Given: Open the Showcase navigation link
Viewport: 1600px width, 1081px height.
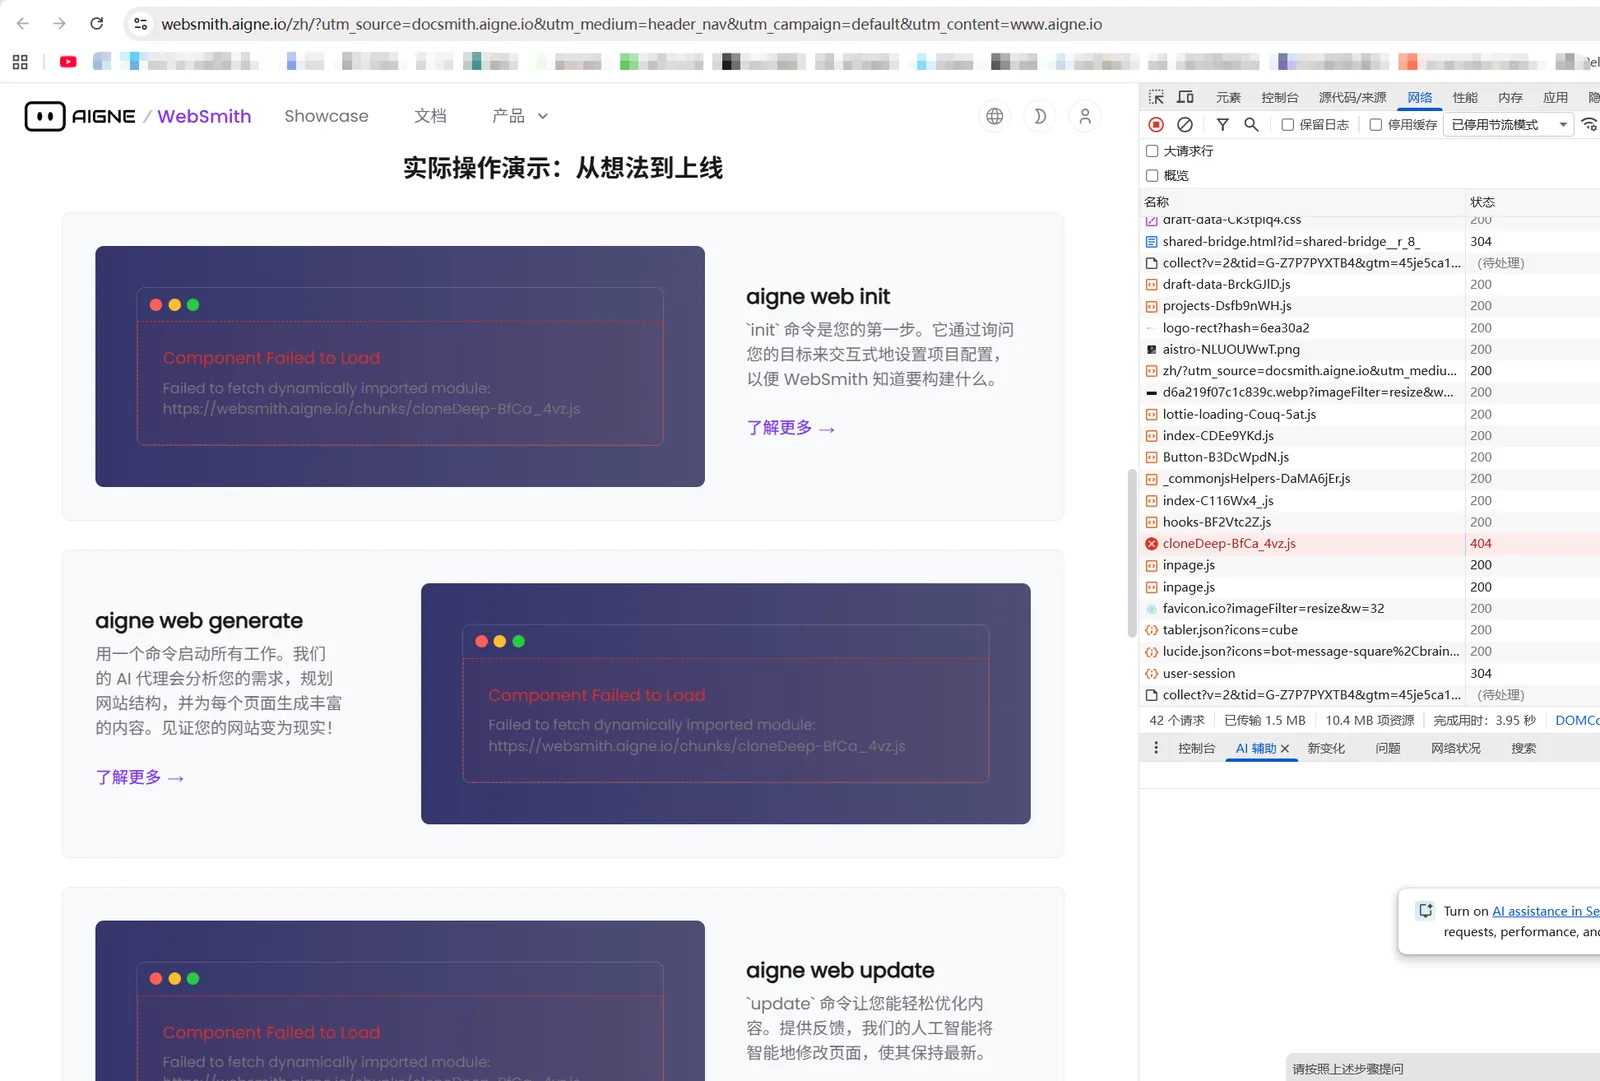Looking at the screenshot, I should pos(326,116).
